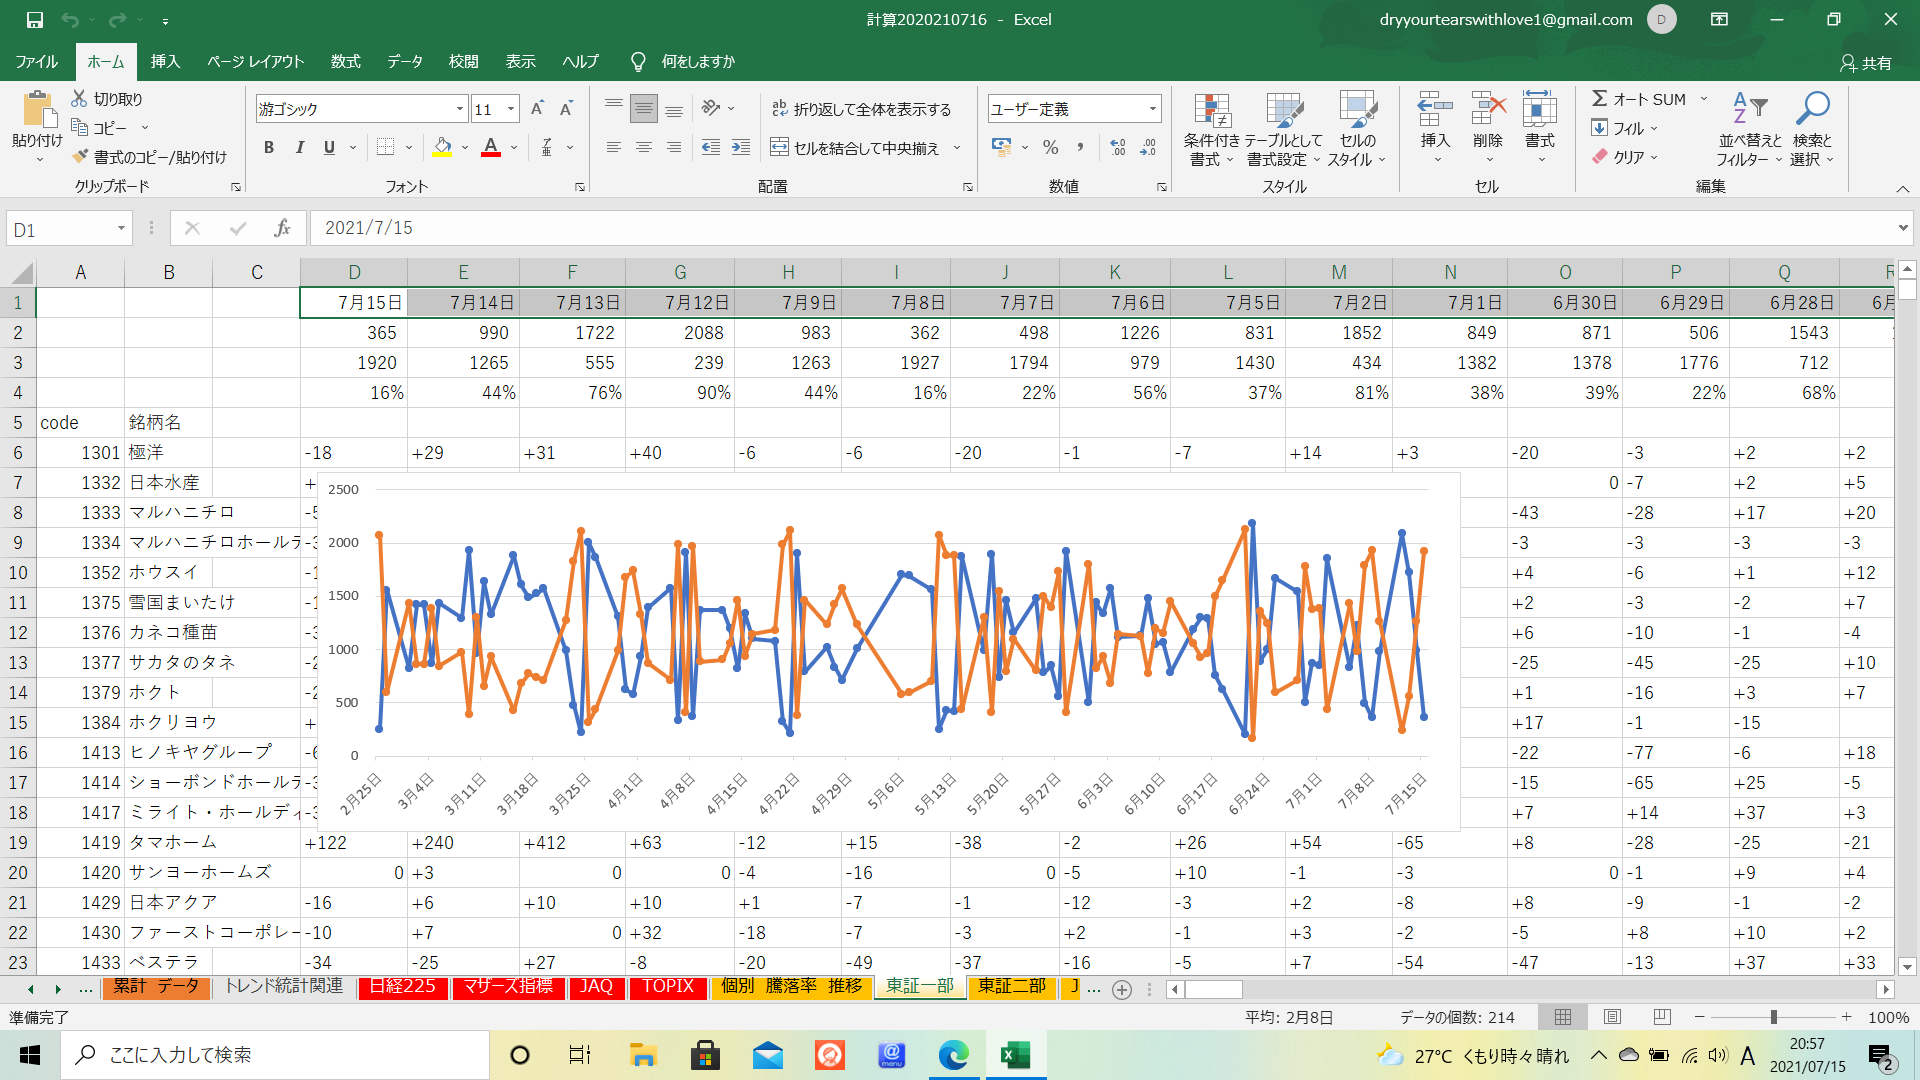
Task: Click the 共有 share button
Action: click(1865, 62)
